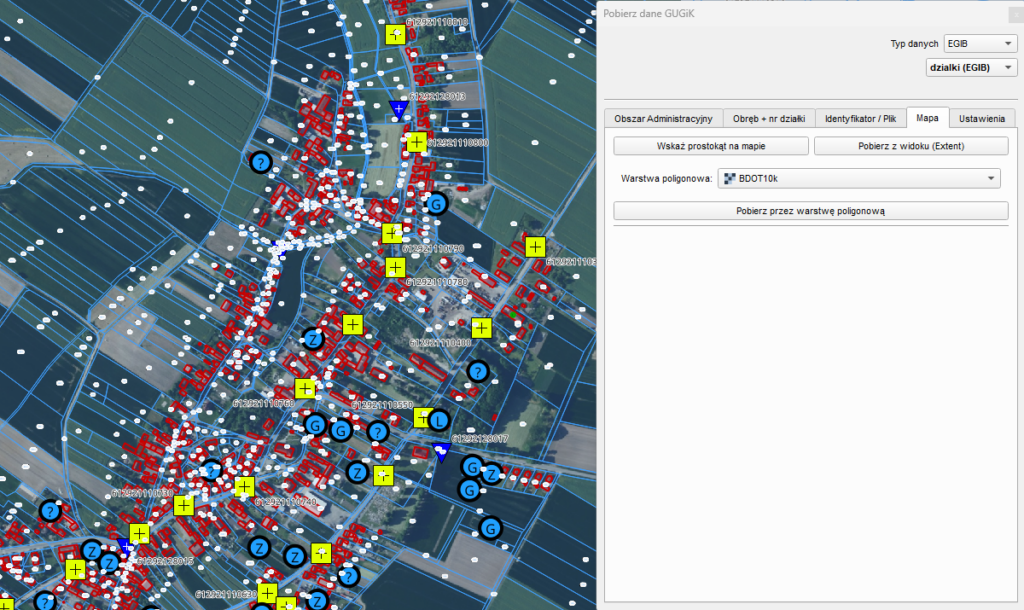Open the Obręb + nr działki tab
This screenshot has width=1024, height=610.
[768, 118]
